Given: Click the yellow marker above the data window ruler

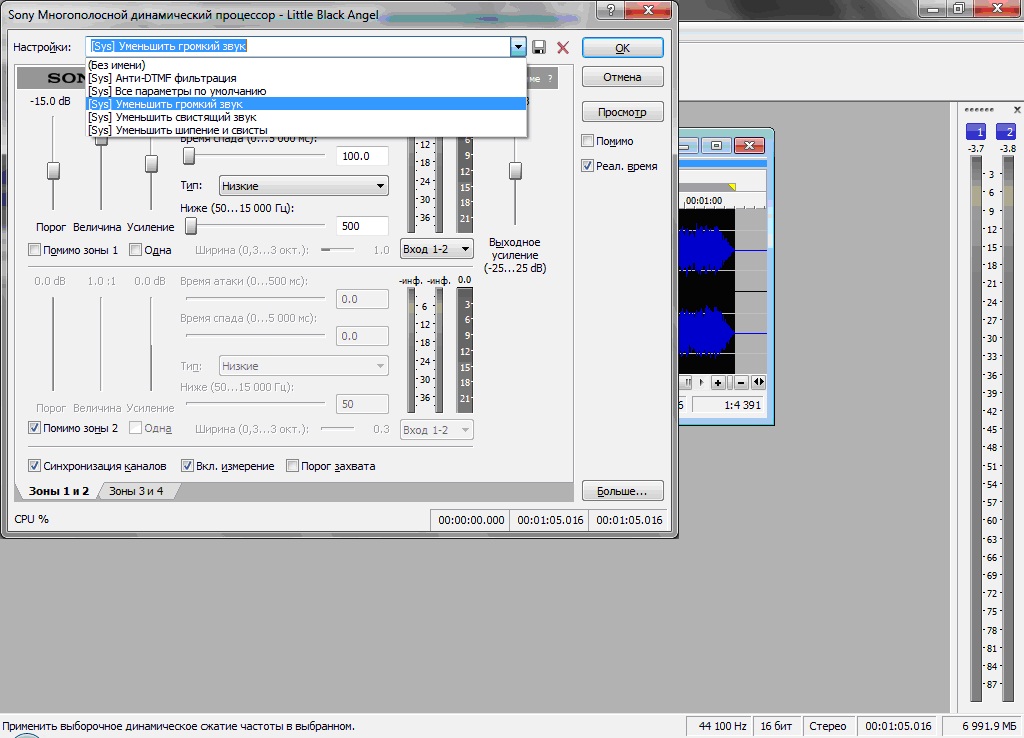Looking at the screenshot, I should click(732, 187).
